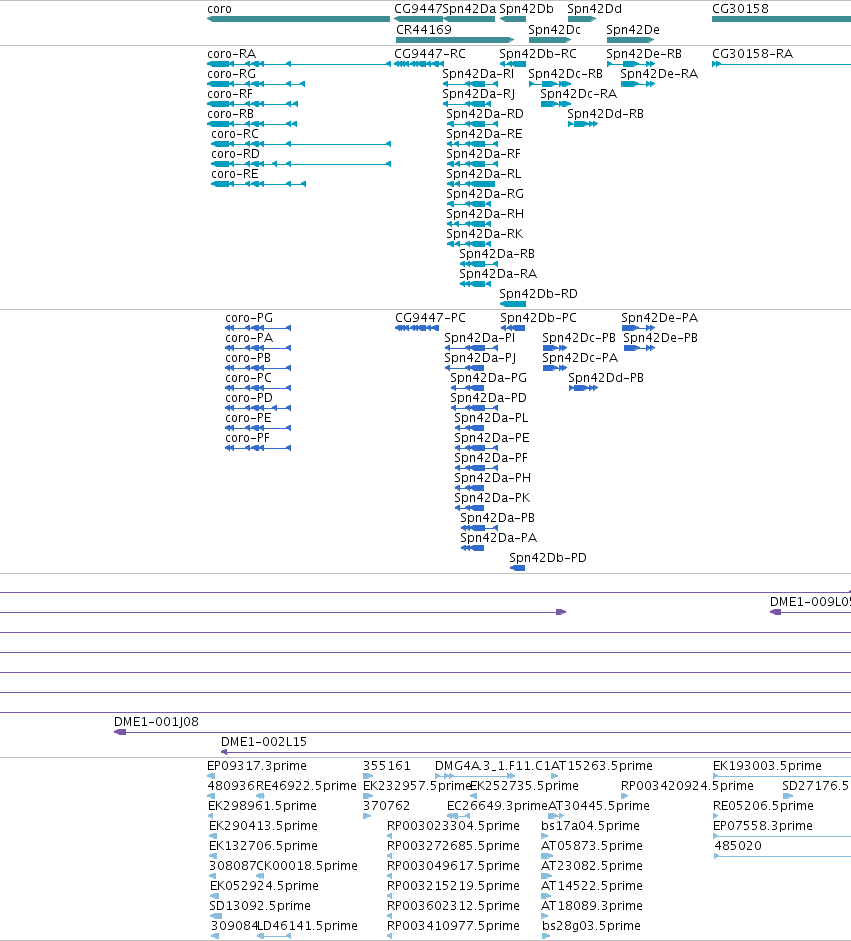The image size is (851, 941).
Task: Click EST RP003023304.5prime
Action: click(x=453, y=826)
